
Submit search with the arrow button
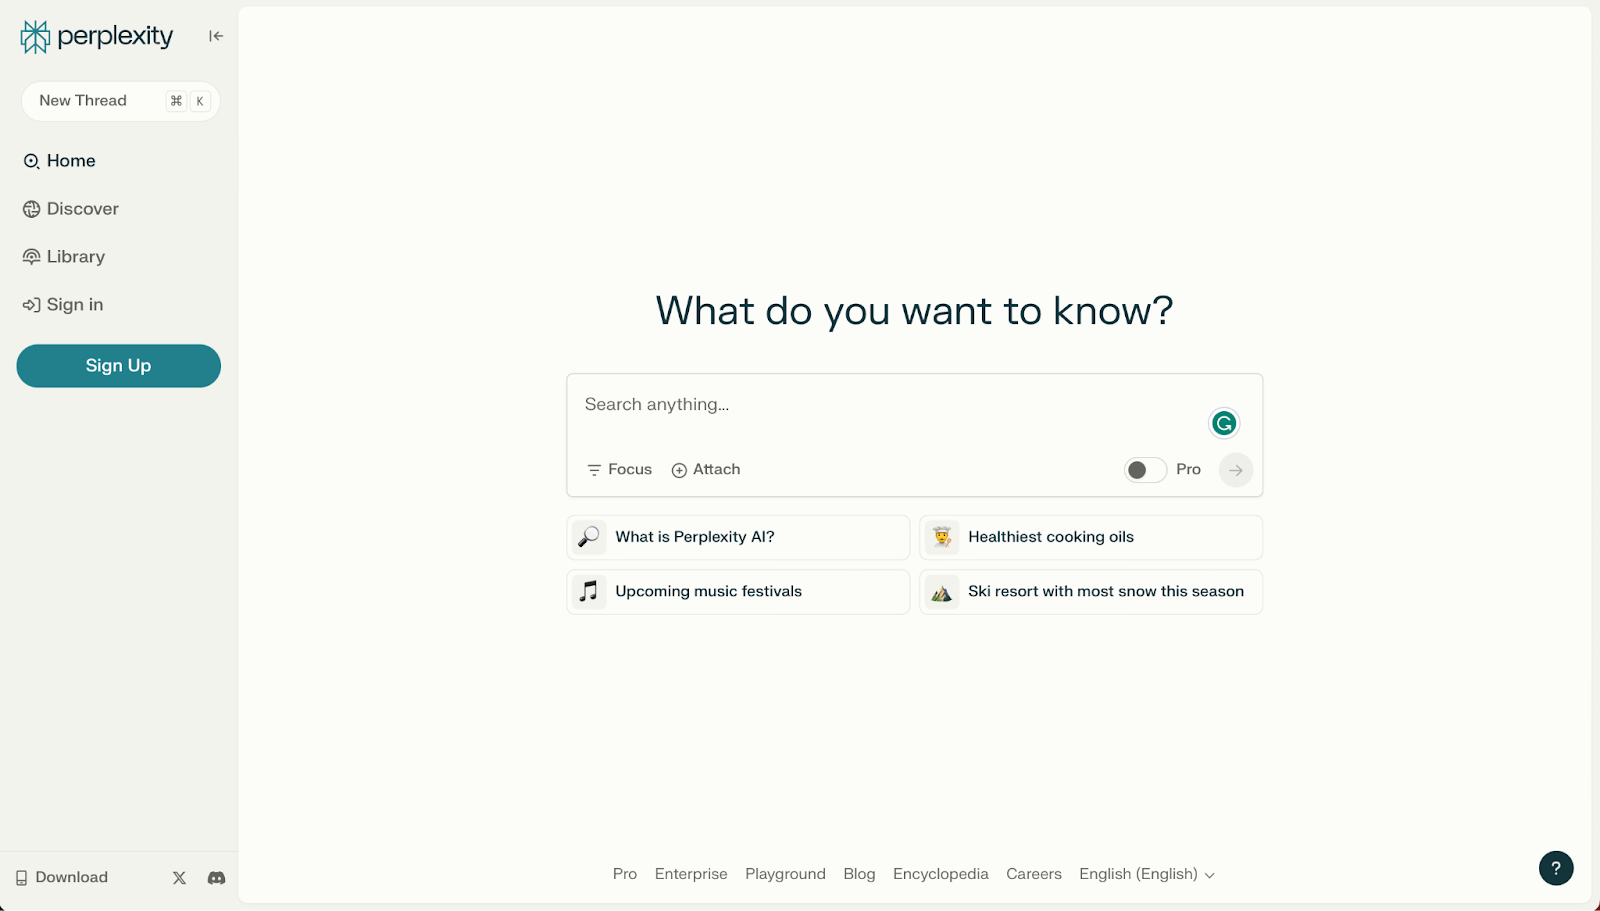1236,470
